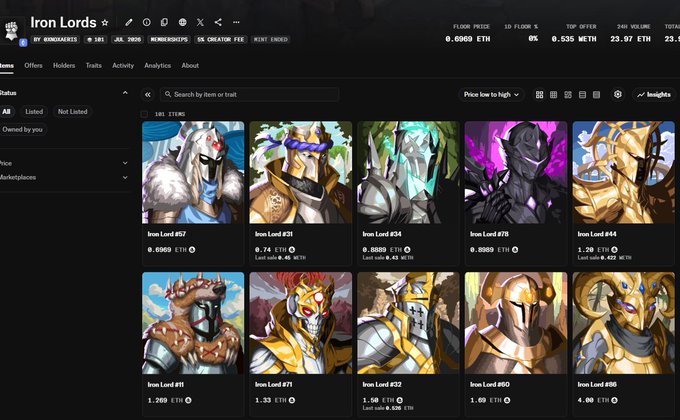Viewport: 680px width, 420px height.
Task: Click the BY 0XNOXAERIS creator badge
Action: [55, 39]
